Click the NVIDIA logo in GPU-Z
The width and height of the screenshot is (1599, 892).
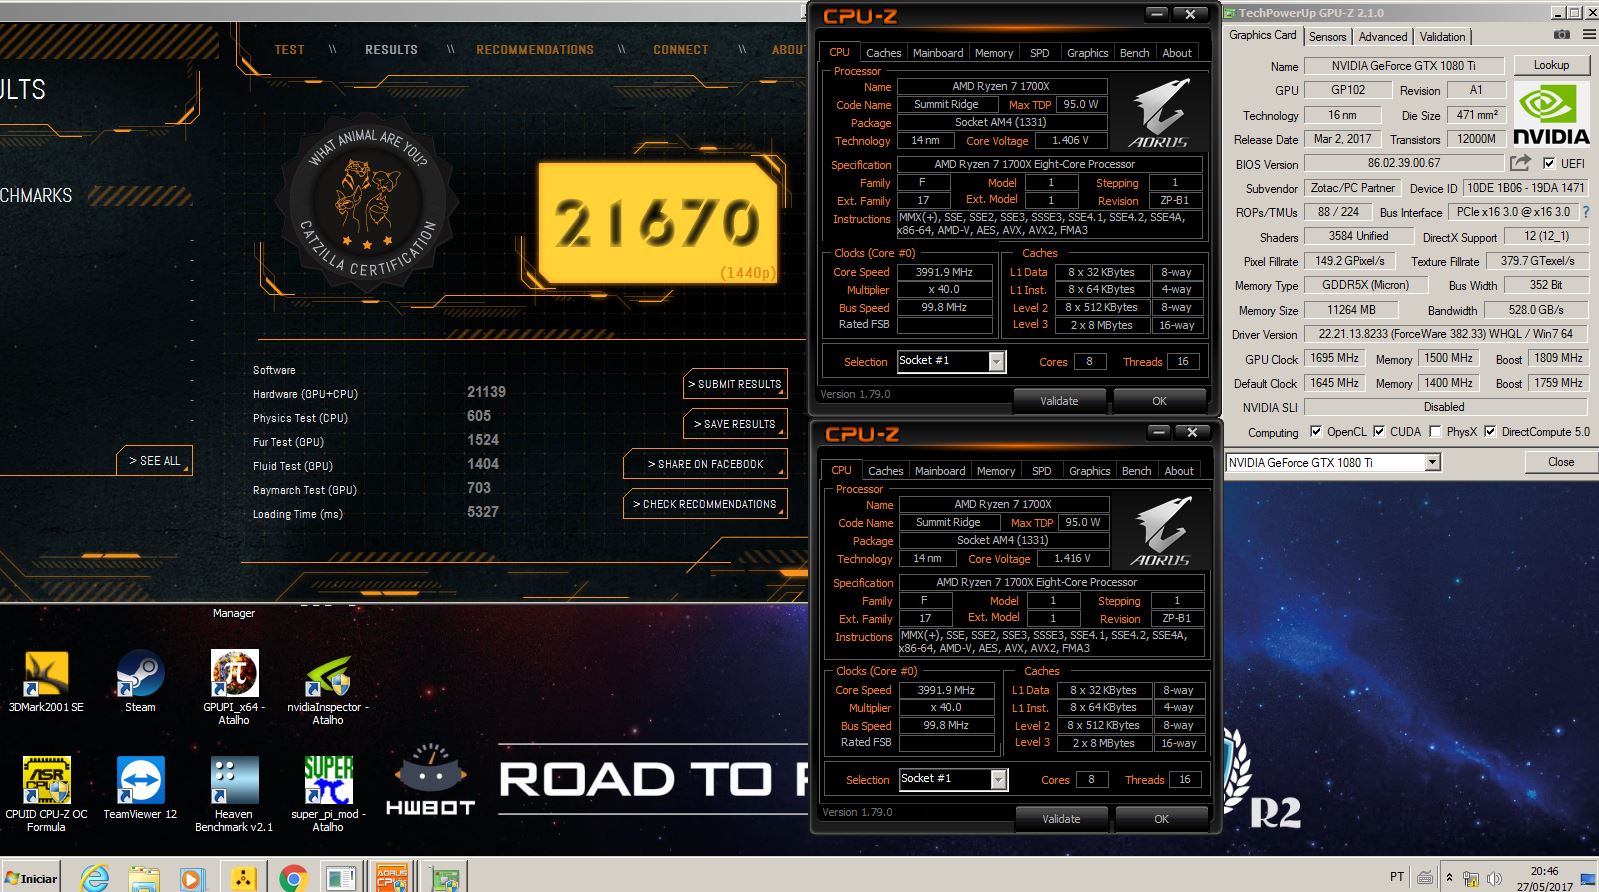coord(1550,115)
